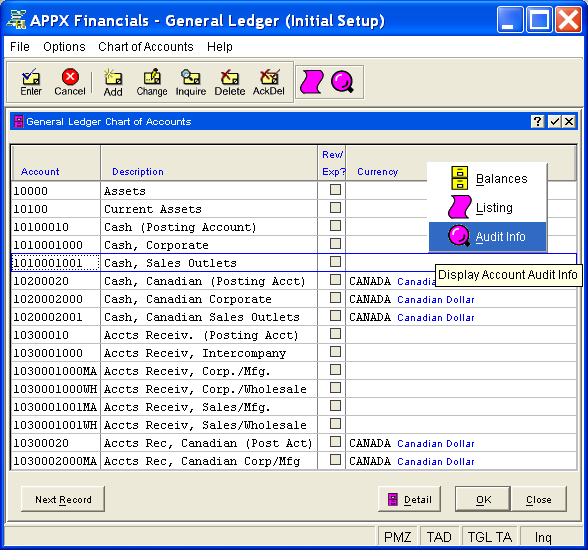Viewport: 588px width, 550px height.
Task: Select account 10000 cell
Action: point(56,191)
